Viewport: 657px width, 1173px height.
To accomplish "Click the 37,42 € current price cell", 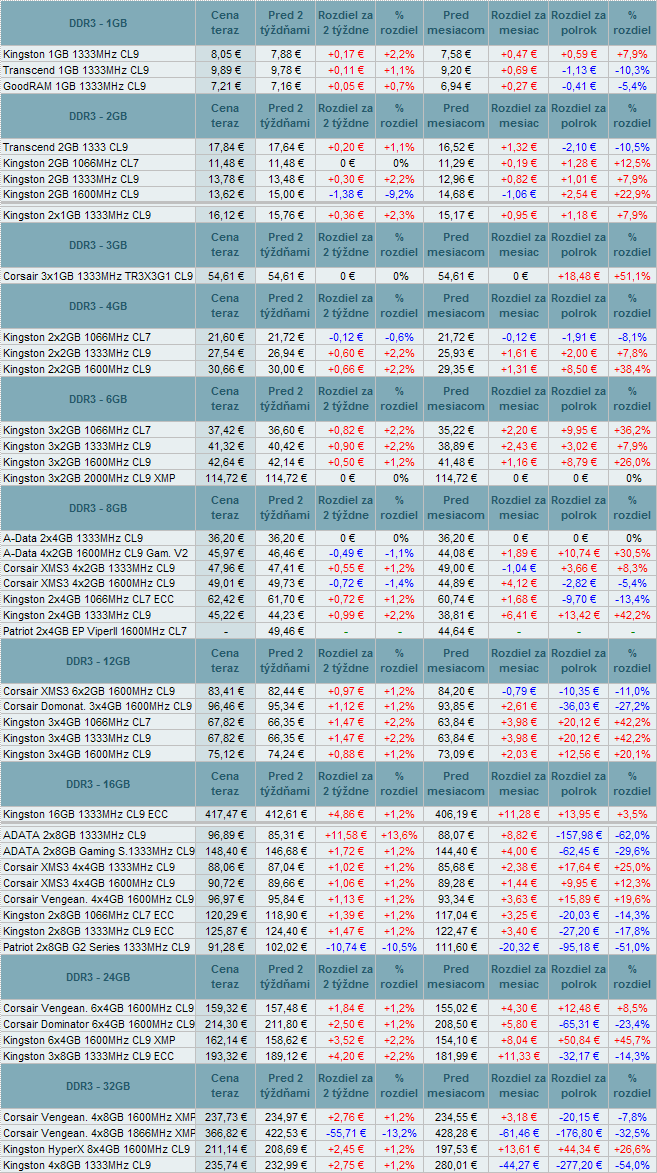I will [224, 431].
